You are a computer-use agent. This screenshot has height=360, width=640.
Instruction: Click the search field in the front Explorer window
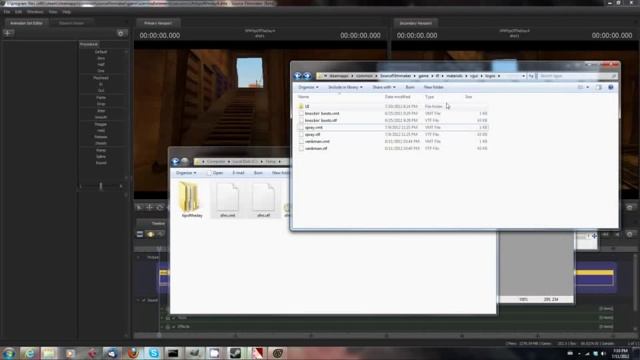(x=578, y=76)
